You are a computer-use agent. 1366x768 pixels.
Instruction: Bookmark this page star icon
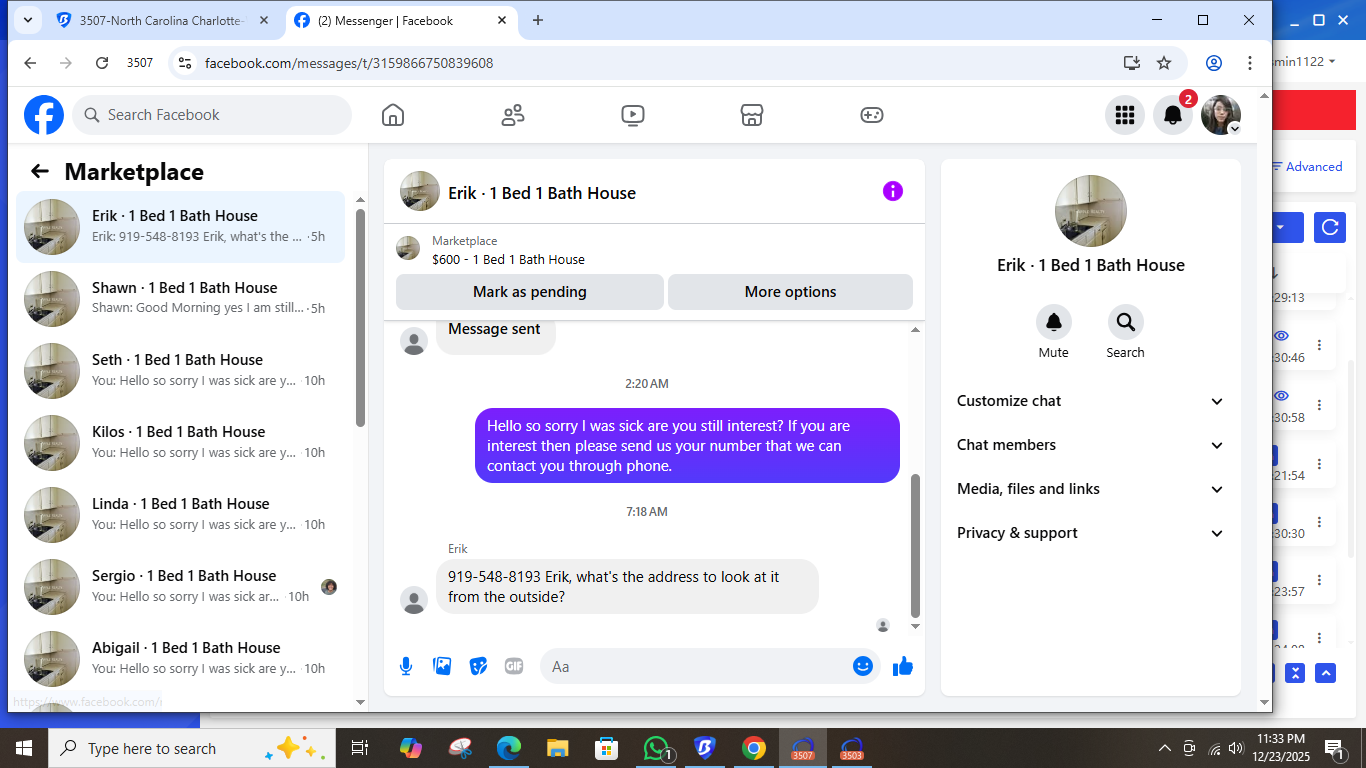pyautogui.click(x=1164, y=63)
